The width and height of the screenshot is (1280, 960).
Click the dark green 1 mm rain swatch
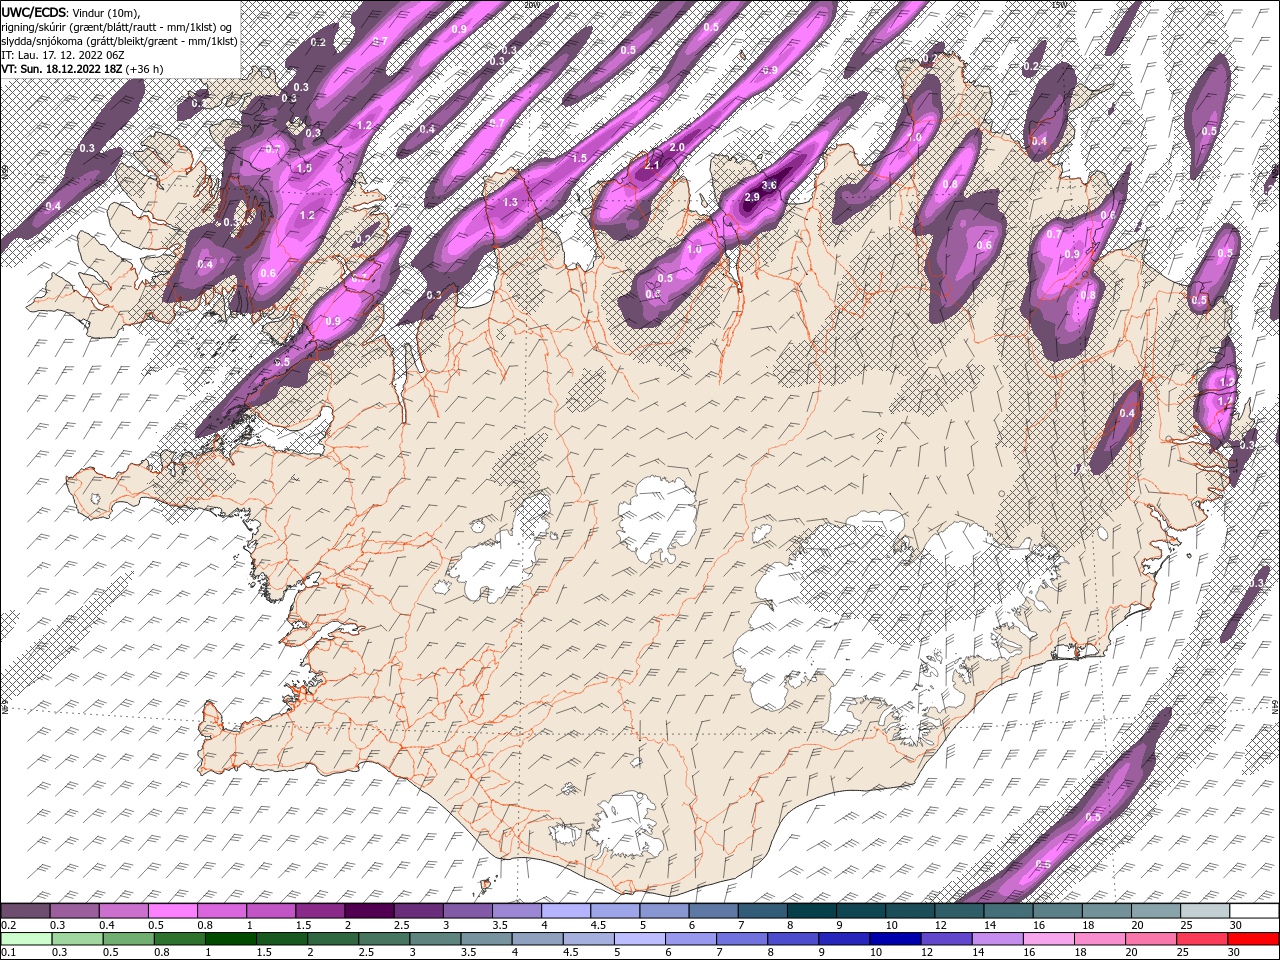tap(230, 938)
